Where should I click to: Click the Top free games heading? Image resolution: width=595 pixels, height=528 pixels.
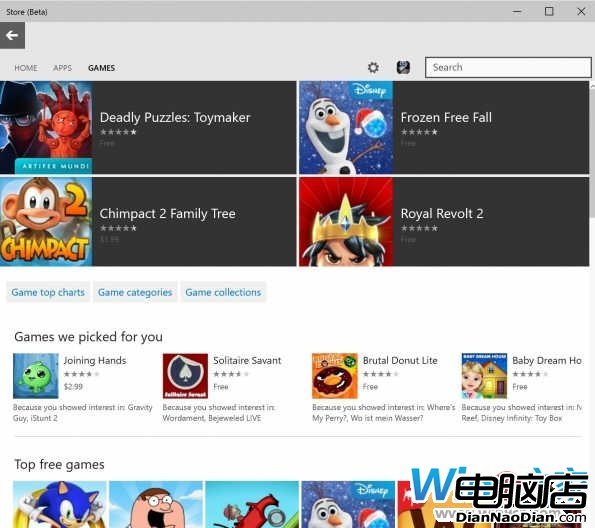[x=59, y=465]
